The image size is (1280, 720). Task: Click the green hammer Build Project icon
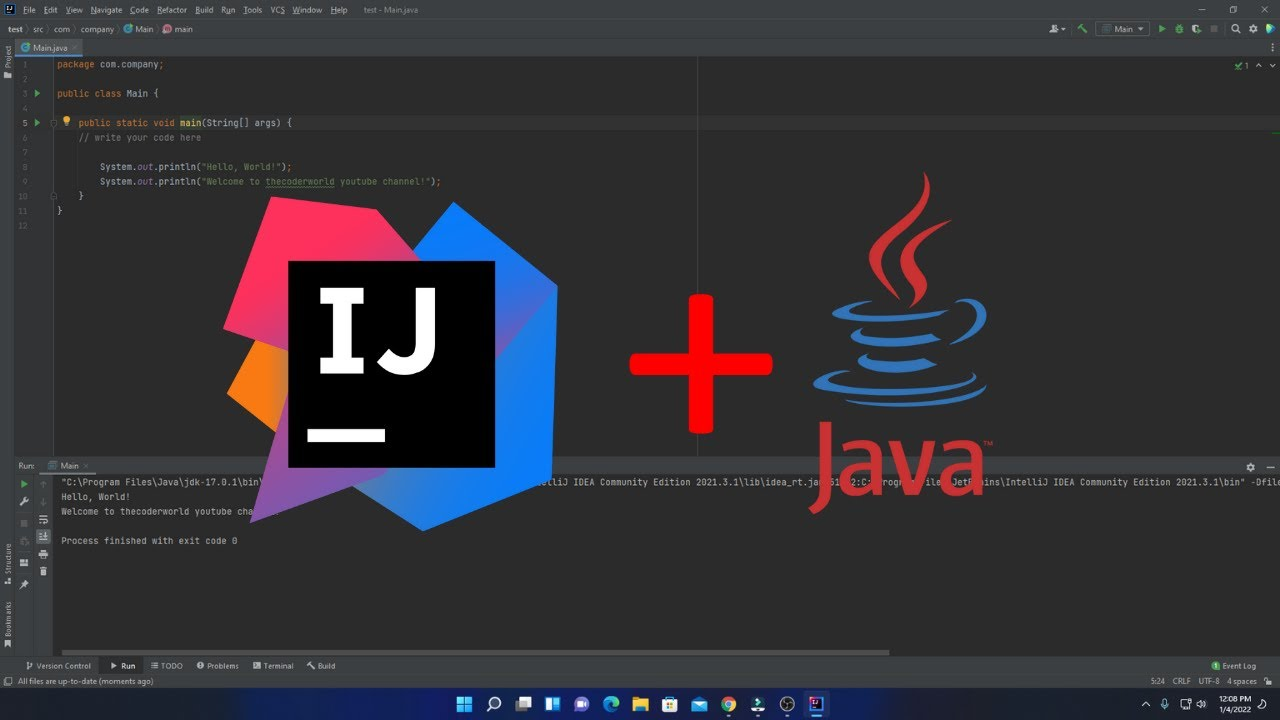pos(1082,29)
